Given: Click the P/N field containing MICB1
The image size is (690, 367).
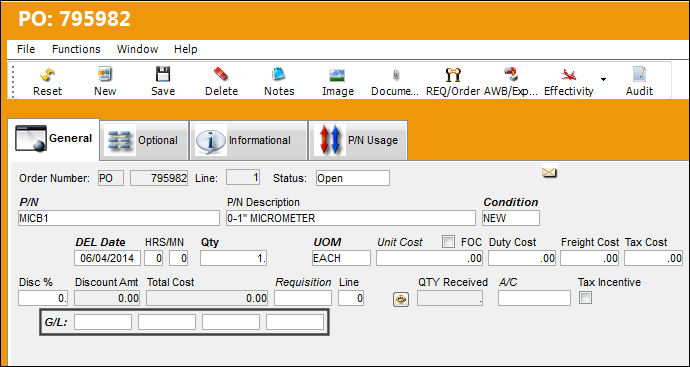Looking at the screenshot, I should 119,218.
